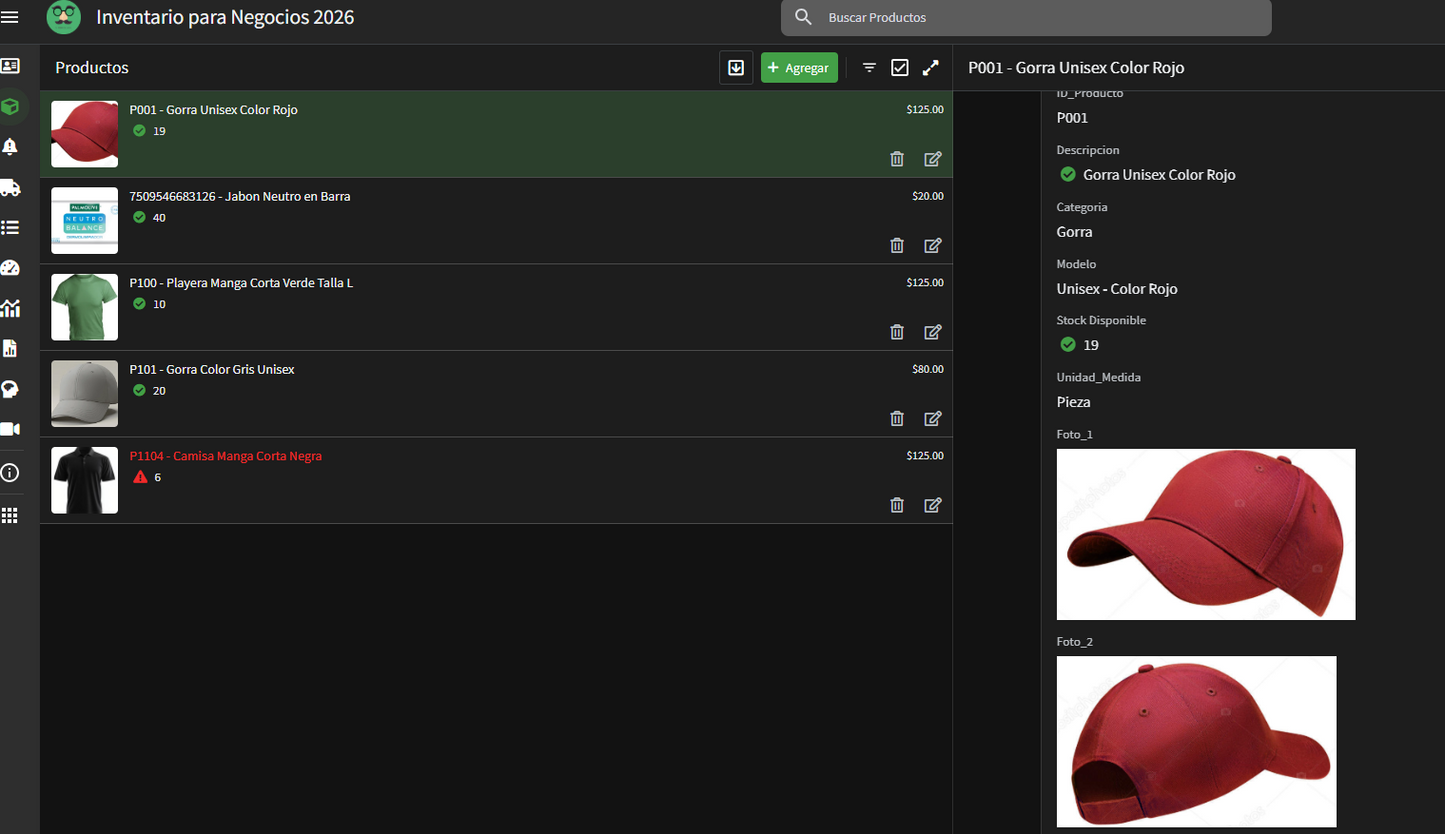
Task: Click stock count 20 in Gorra Gris row
Action: click(159, 391)
